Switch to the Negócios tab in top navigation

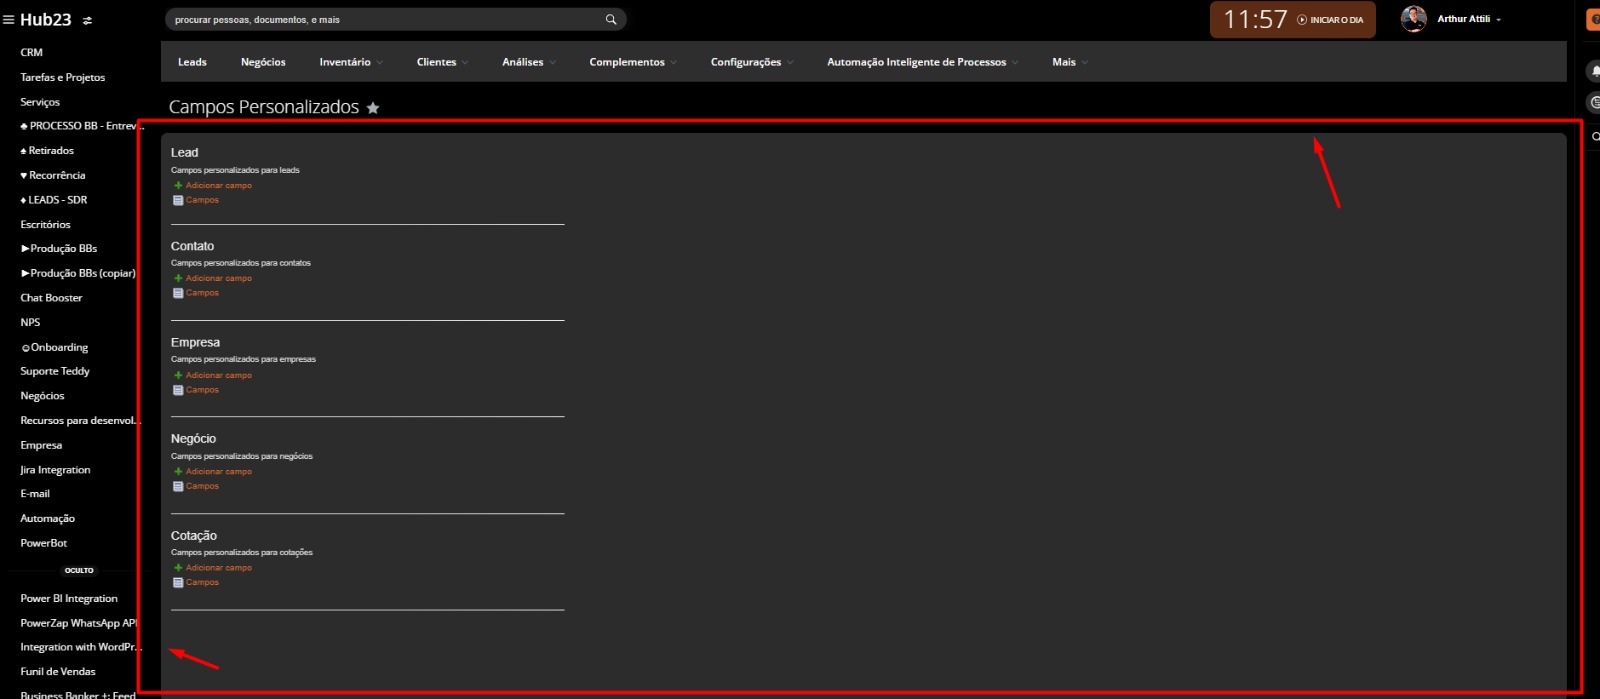tap(263, 62)
